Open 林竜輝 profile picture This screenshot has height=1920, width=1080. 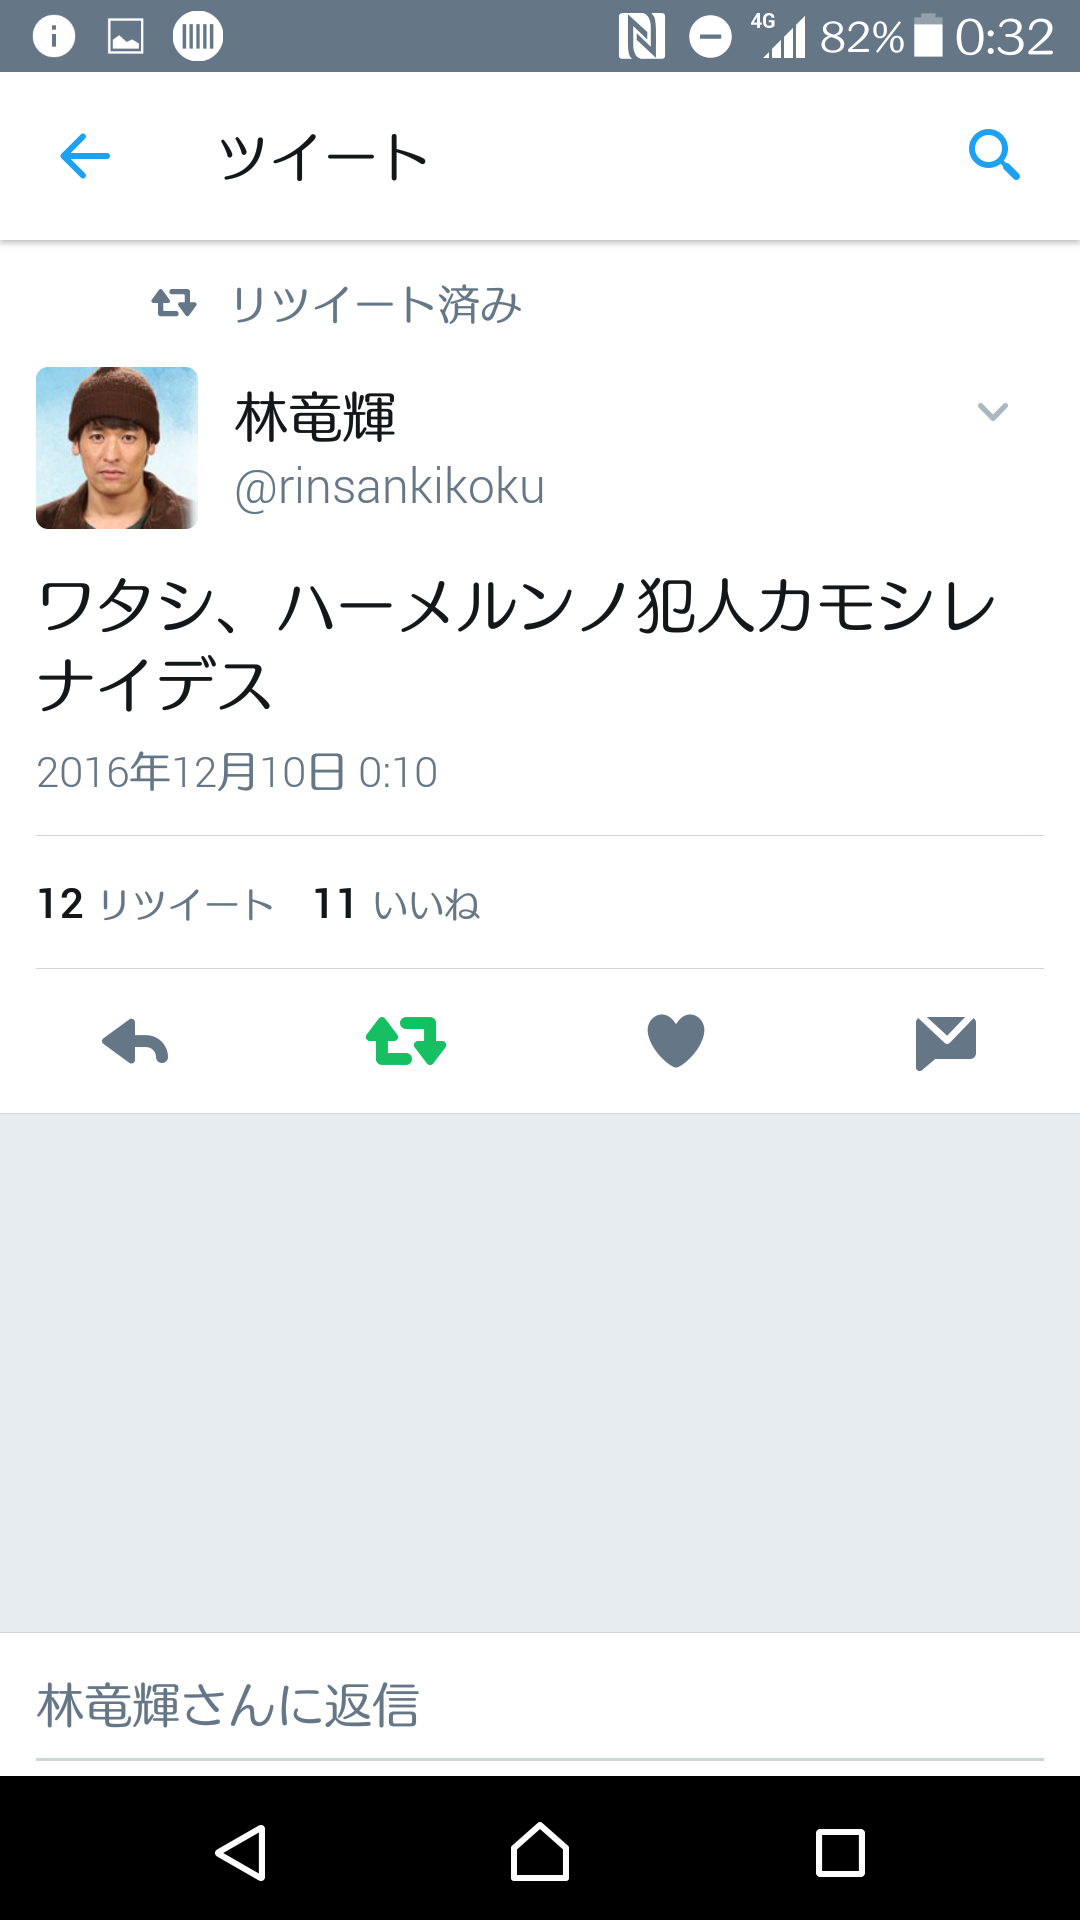click(x=117, y=448)
